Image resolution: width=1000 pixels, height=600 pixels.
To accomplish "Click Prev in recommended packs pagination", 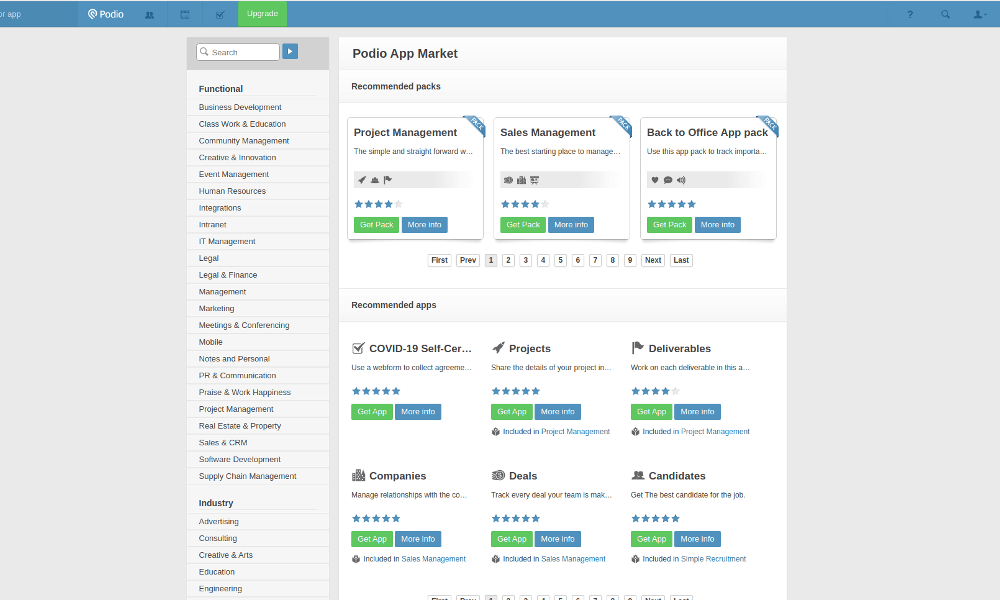I will coord(468,260).
